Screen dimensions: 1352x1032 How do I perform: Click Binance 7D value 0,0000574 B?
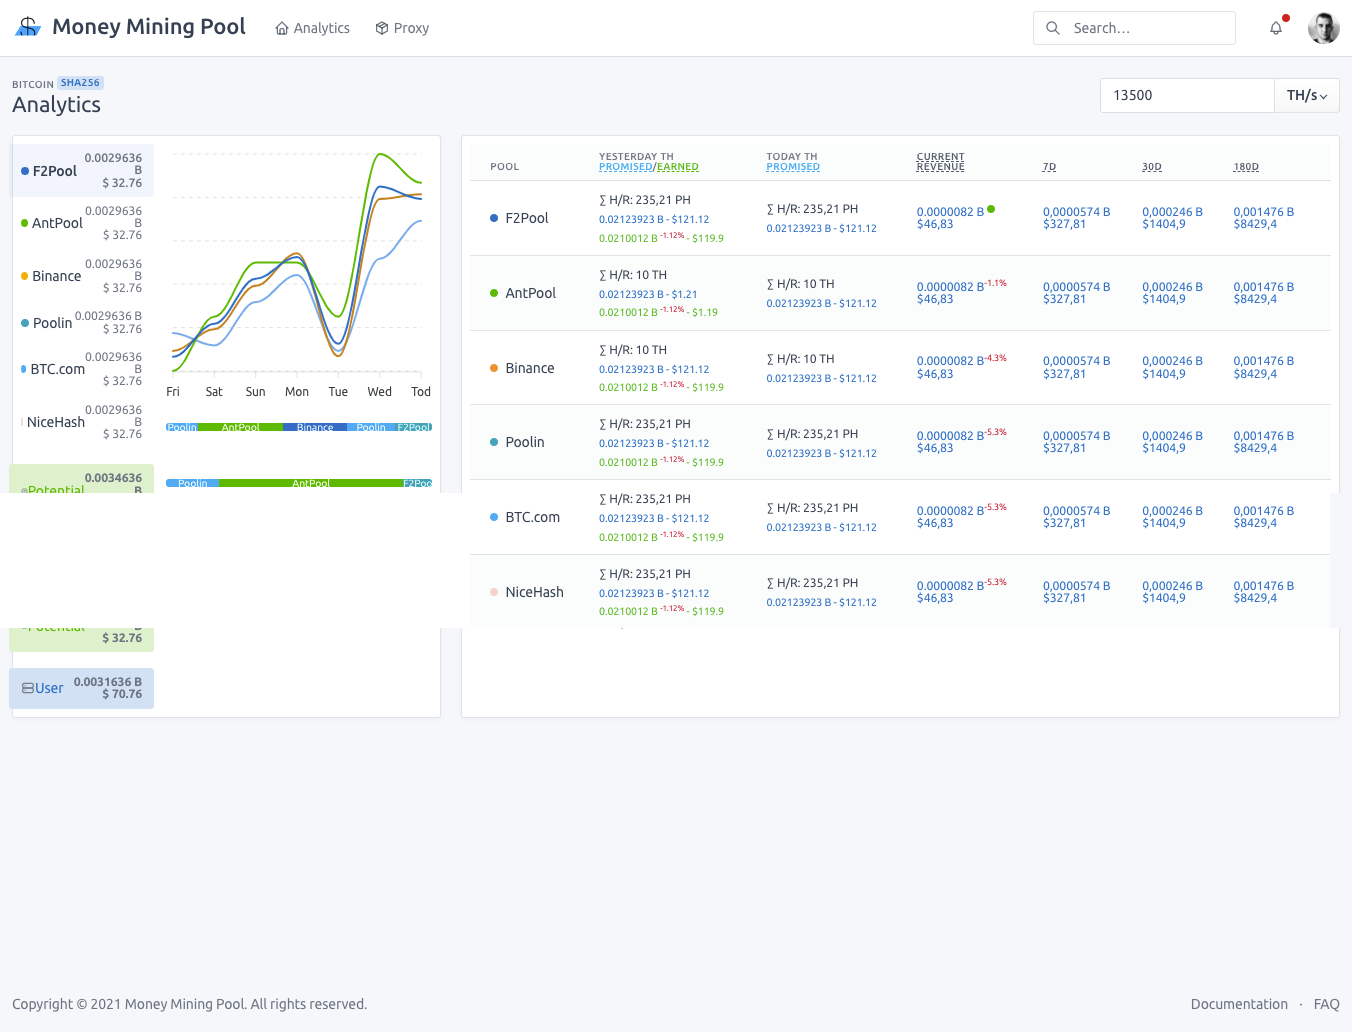pos(1076,361)
